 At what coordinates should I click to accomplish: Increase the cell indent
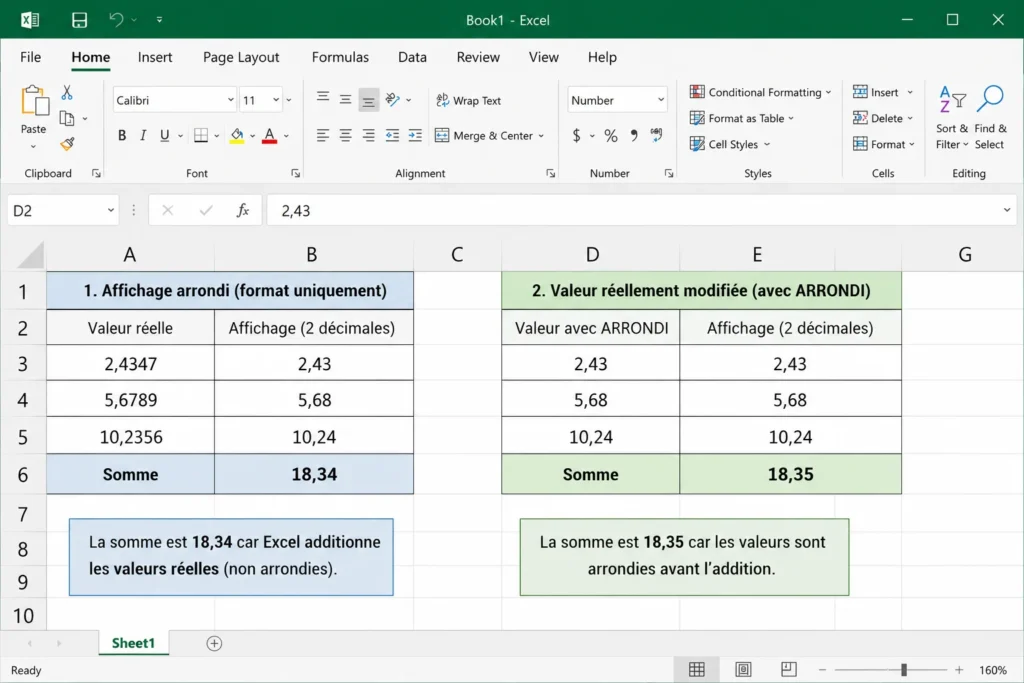point(415,135)
